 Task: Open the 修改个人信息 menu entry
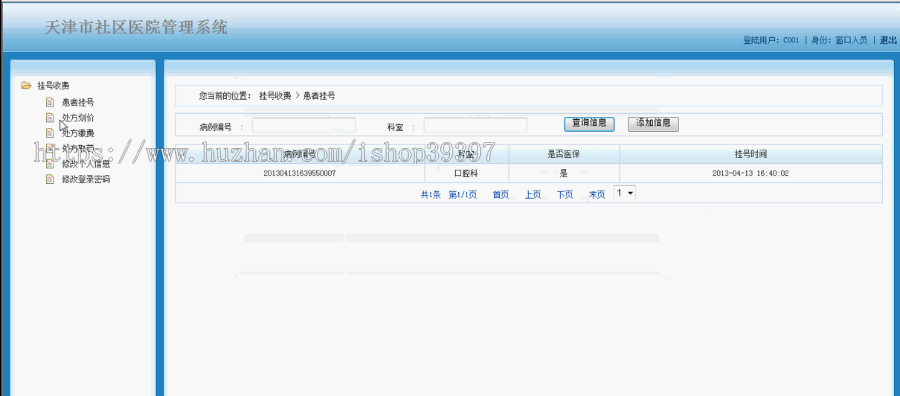click(86, 164)
